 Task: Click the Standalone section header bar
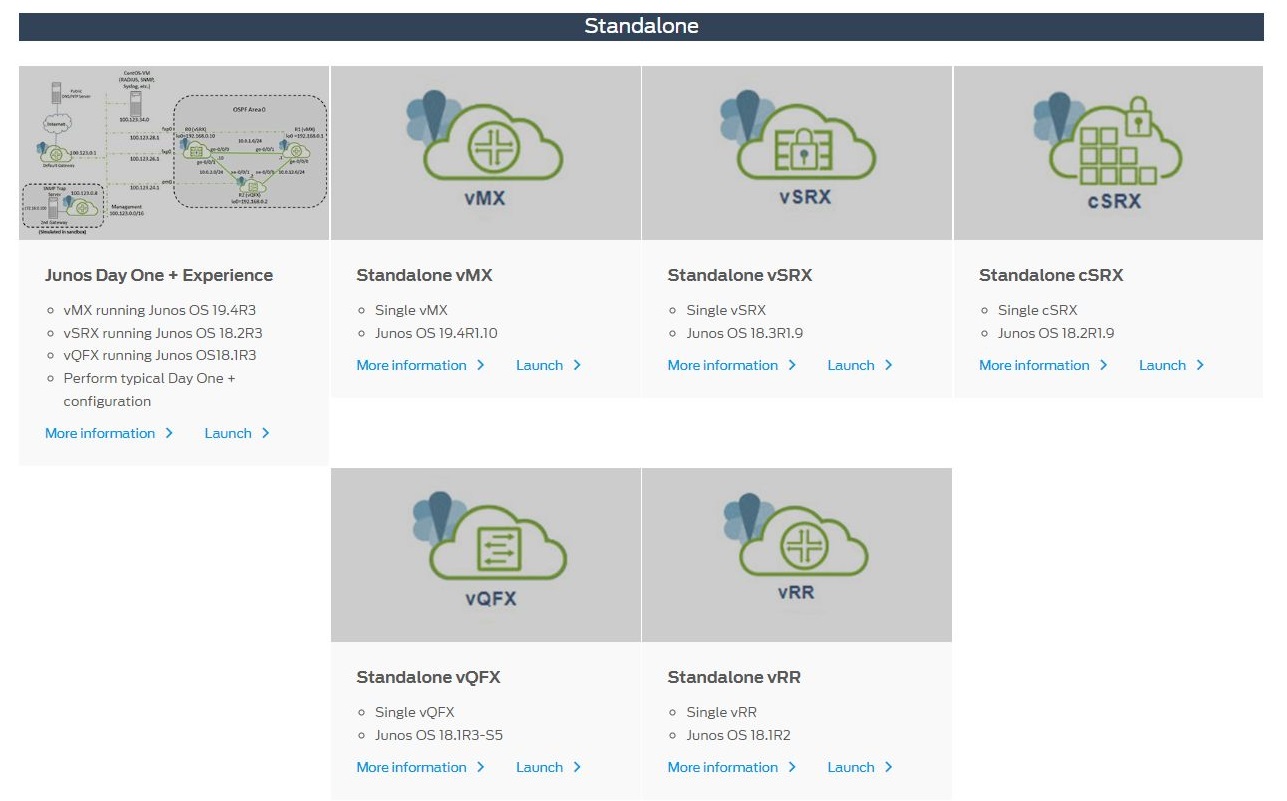pos(643,26)
